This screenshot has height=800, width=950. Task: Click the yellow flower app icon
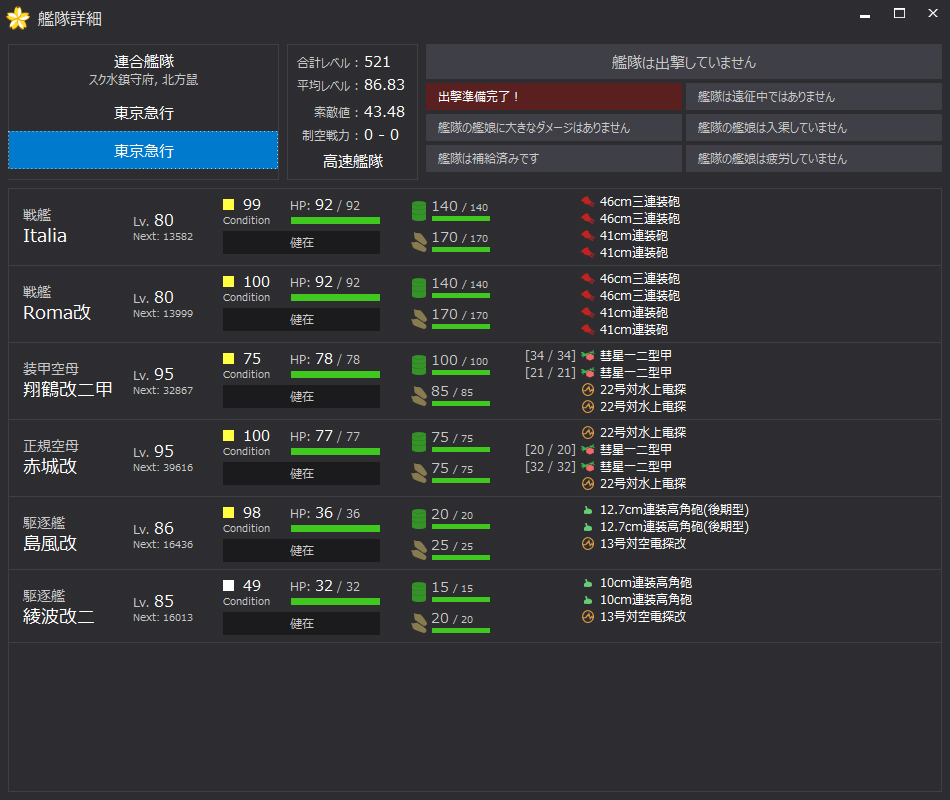(x=18, y=18)
